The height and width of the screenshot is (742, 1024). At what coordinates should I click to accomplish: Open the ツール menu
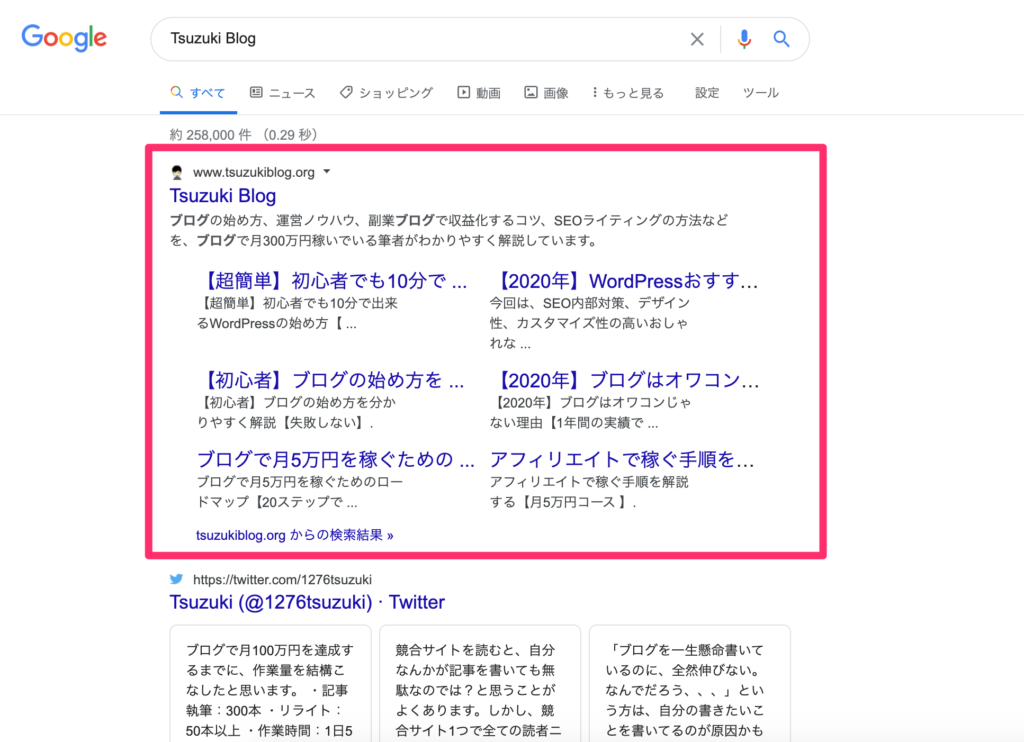click(761, 93)
